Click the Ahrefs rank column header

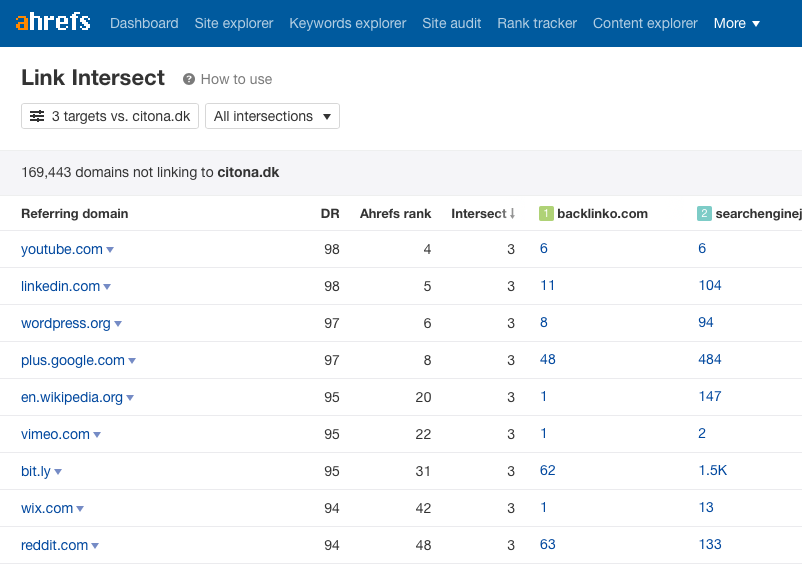395,214
